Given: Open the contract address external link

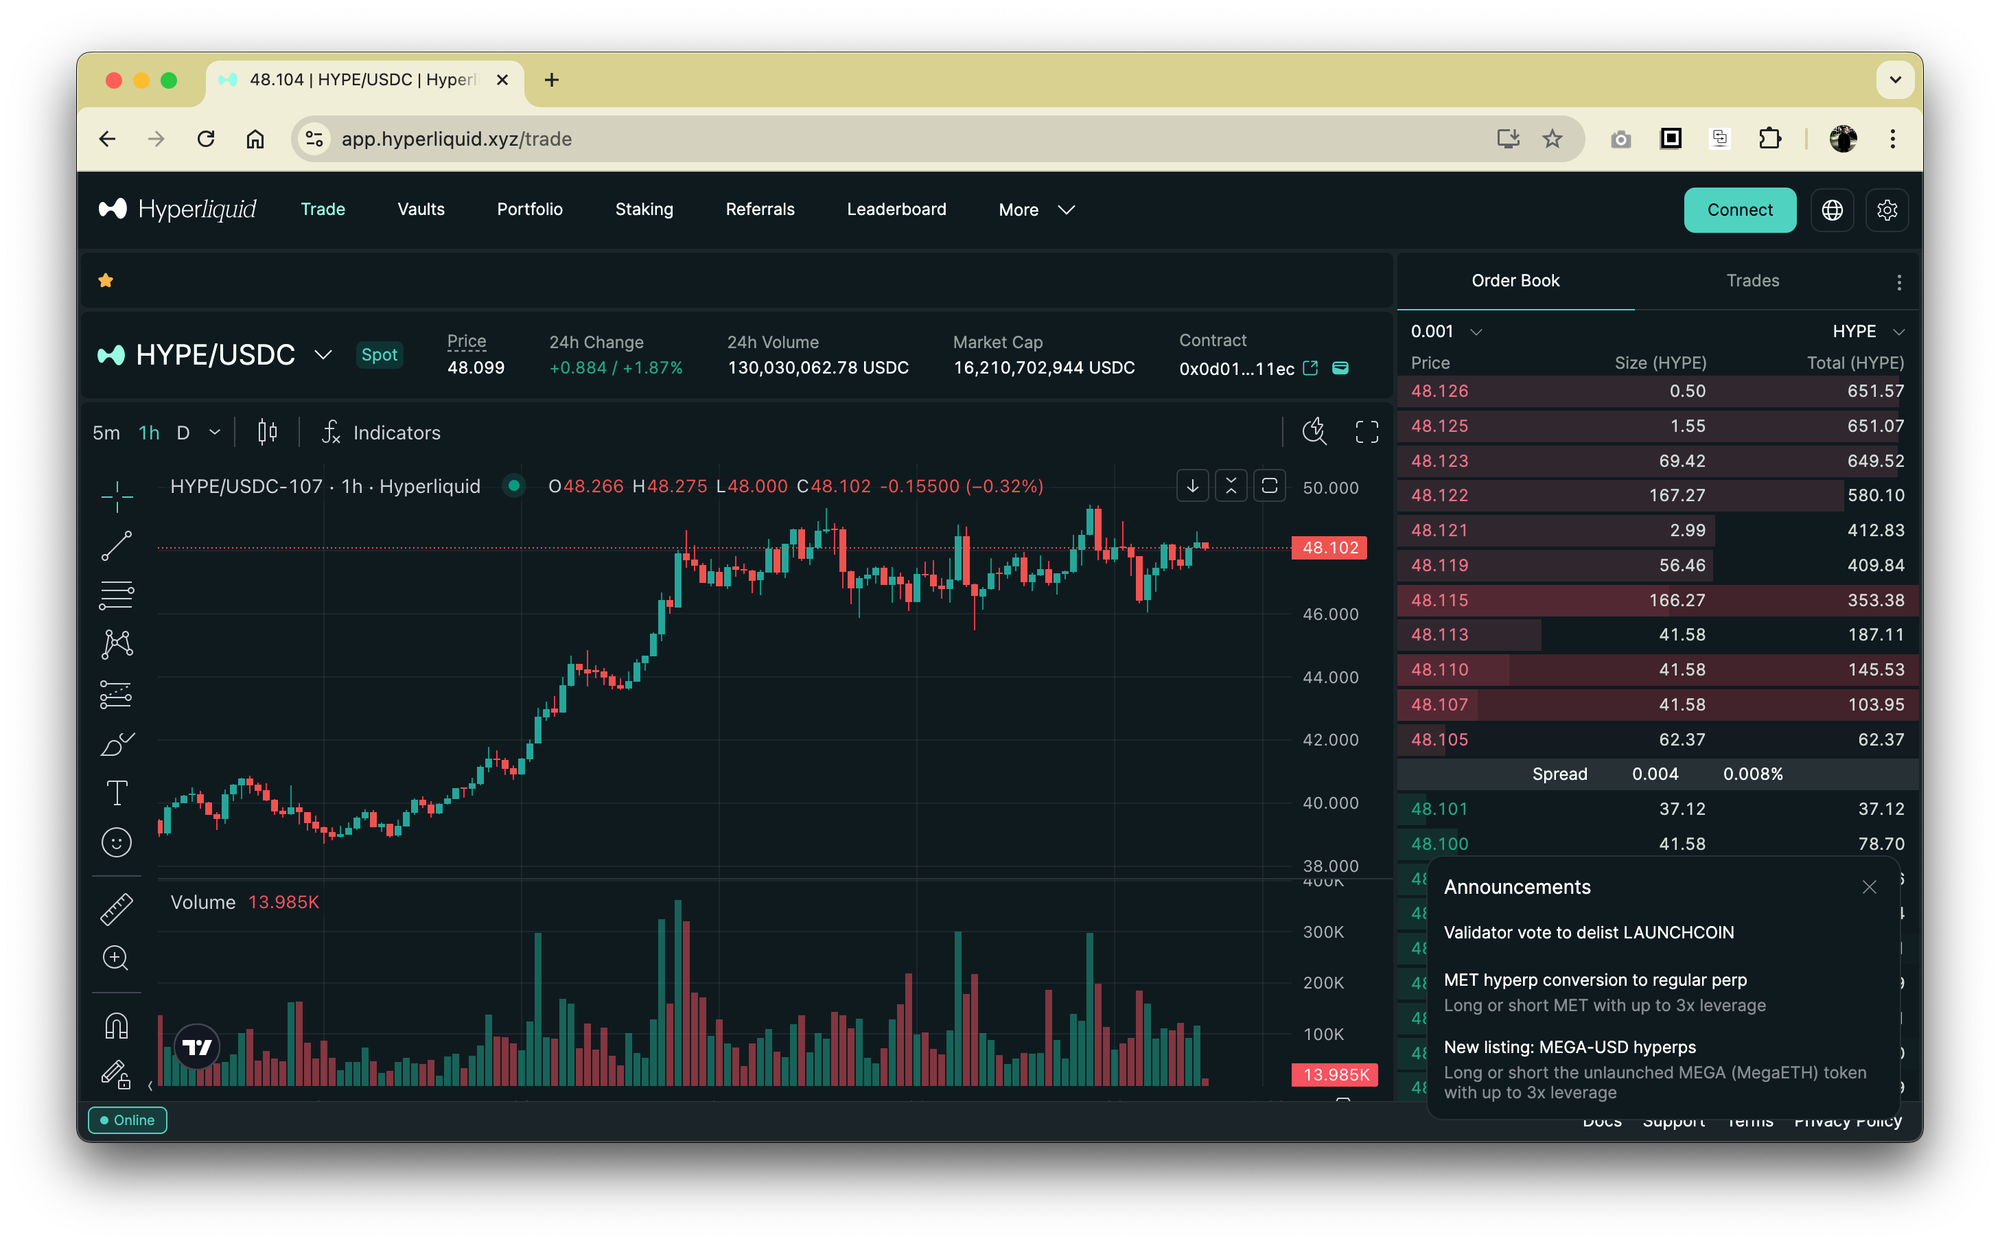Looking at the screenshot, I should pos(1310,368).
